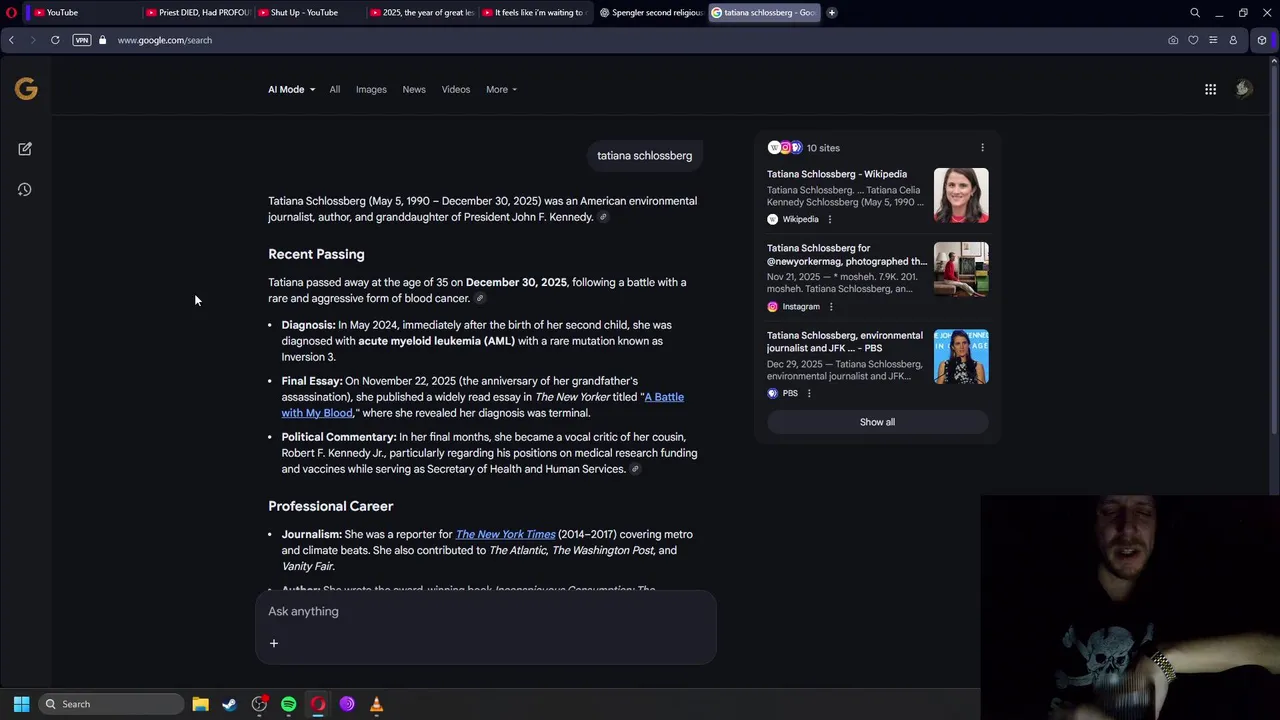
Task: Open Tor Browser from the taskbar
Action: 347,704
